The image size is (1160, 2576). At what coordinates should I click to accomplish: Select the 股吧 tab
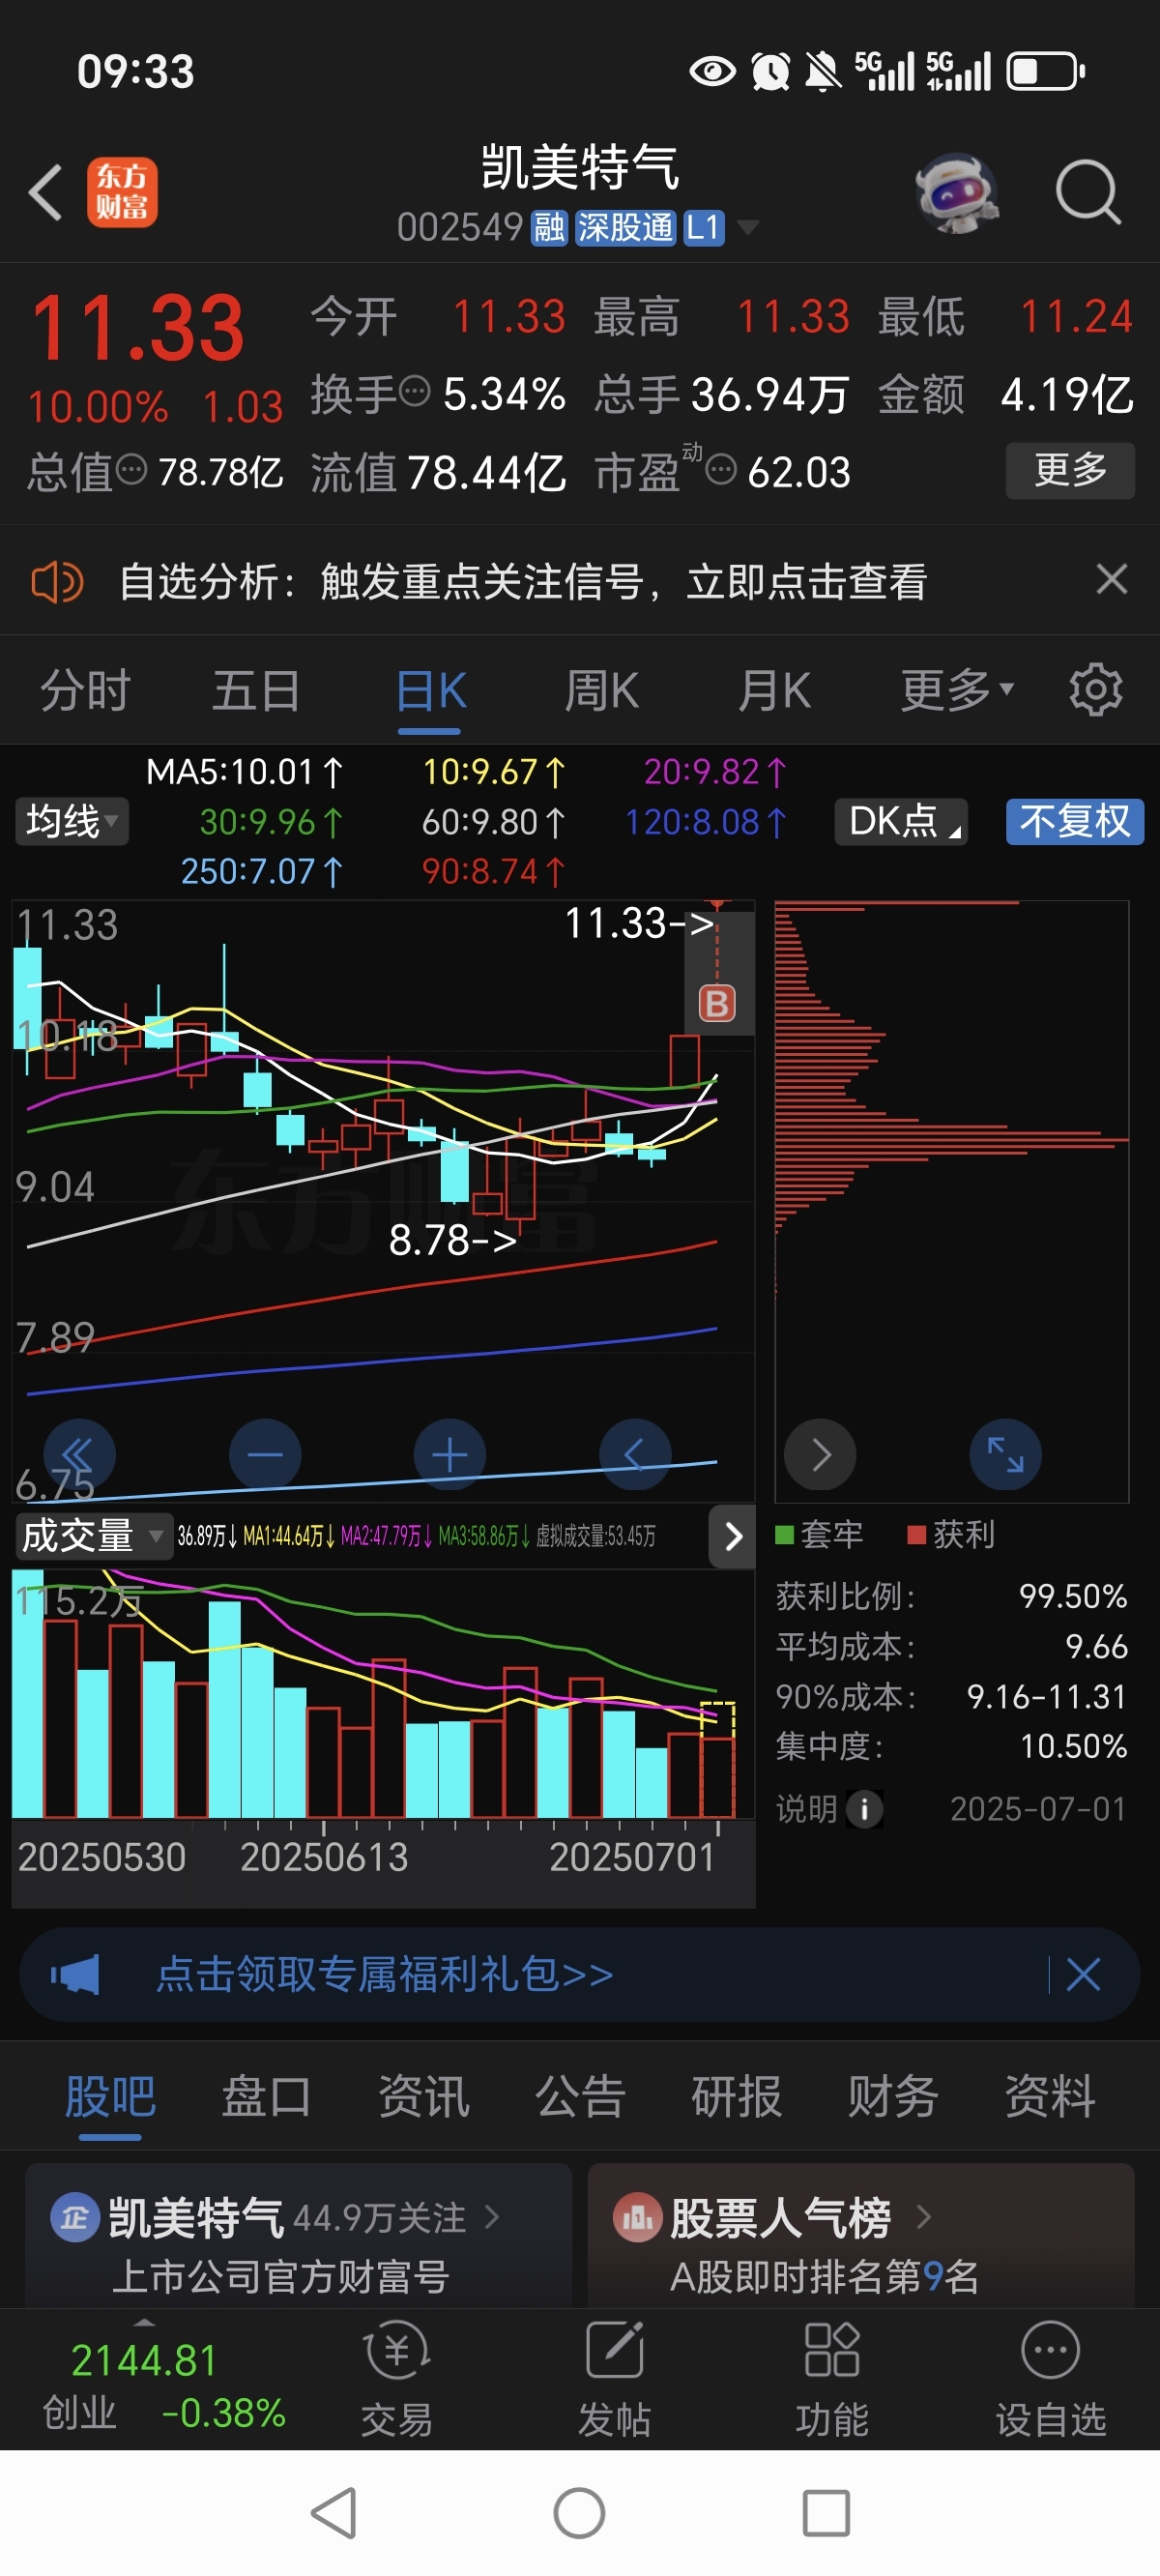tap(110, 2095)
